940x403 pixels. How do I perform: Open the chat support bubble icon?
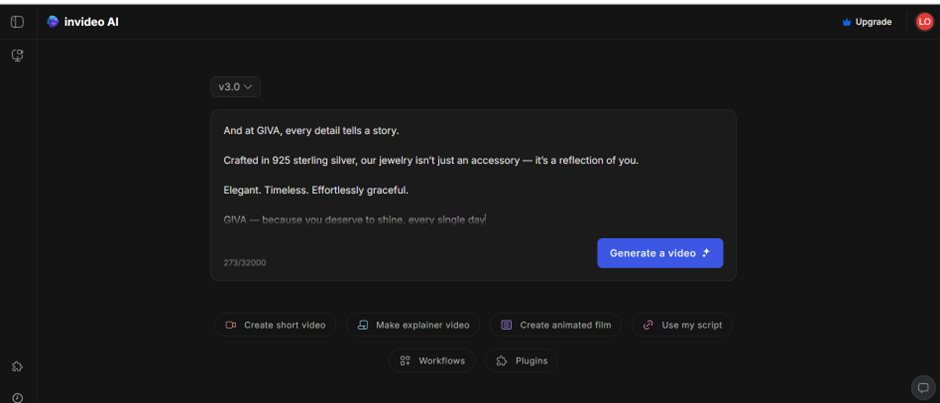922,388
